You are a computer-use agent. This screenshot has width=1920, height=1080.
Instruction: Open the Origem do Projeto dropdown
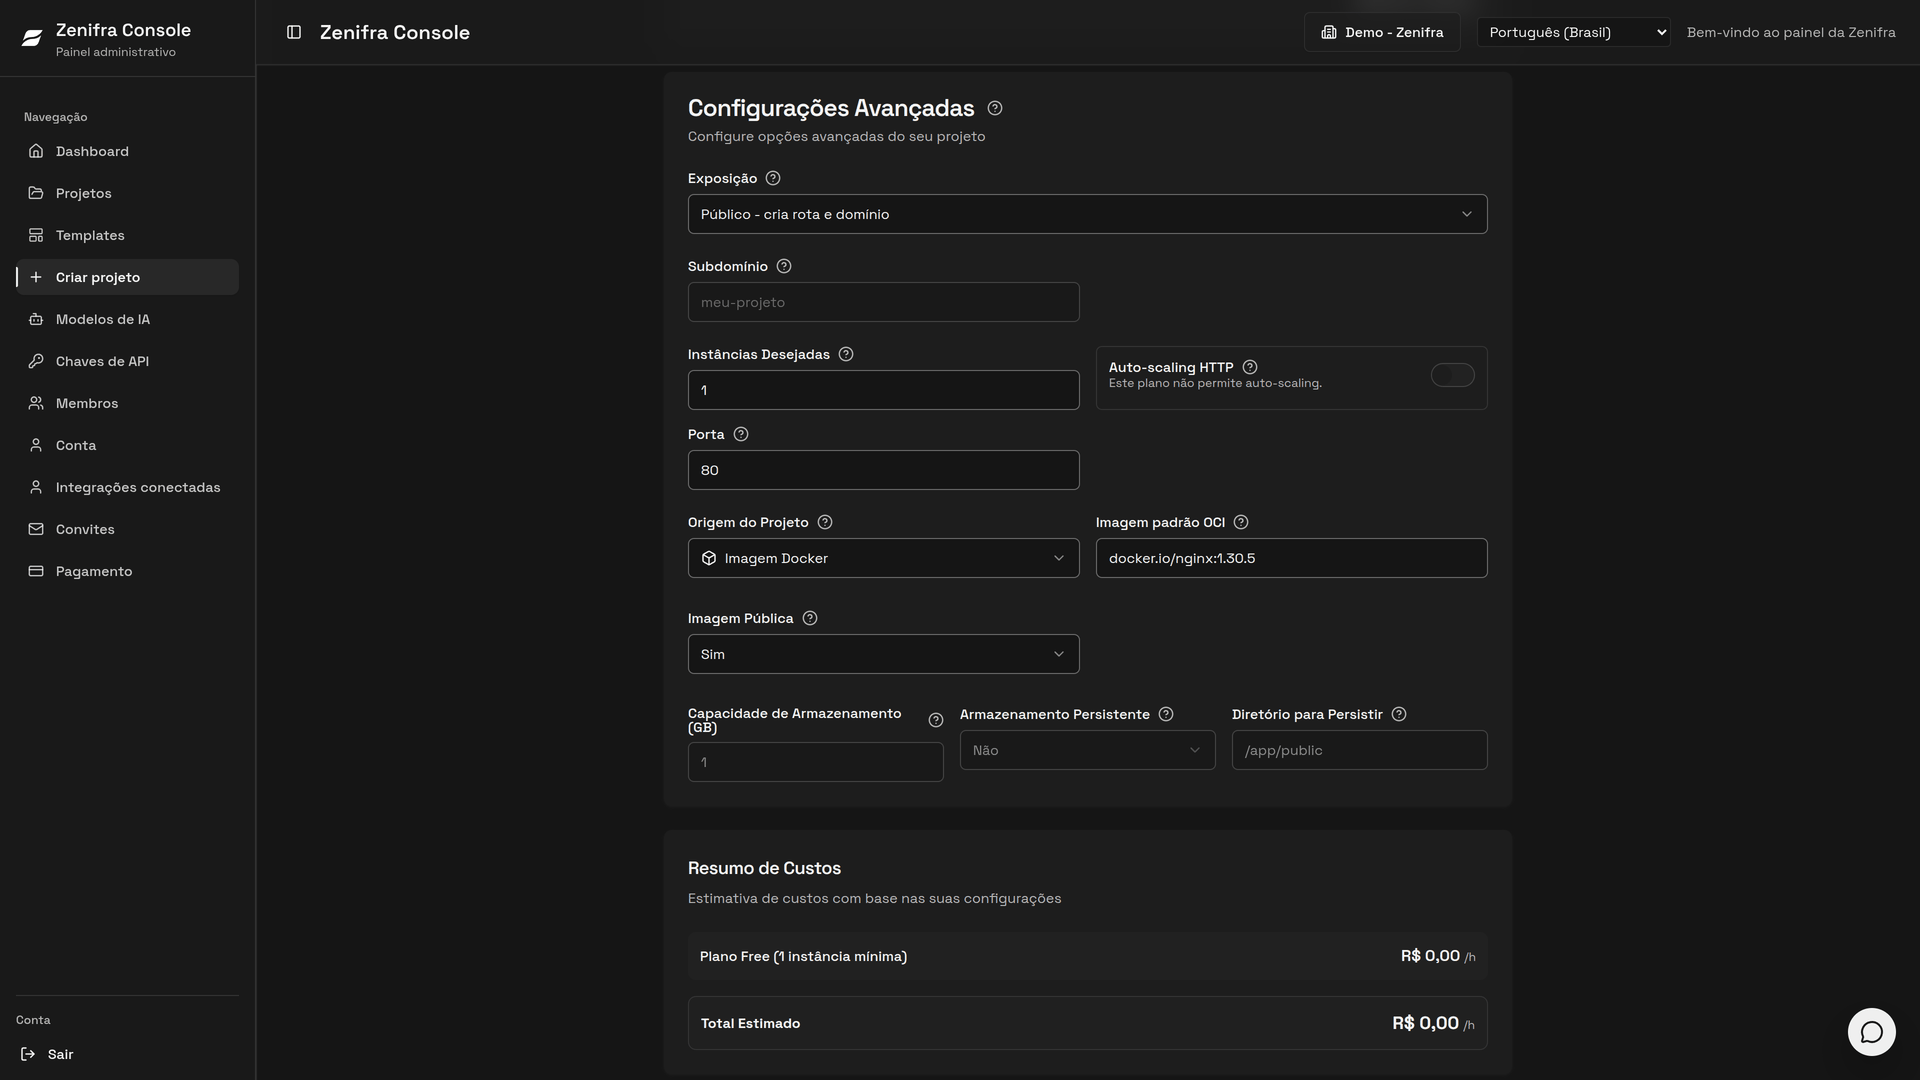pyautogui.click(x=884, y=558)
